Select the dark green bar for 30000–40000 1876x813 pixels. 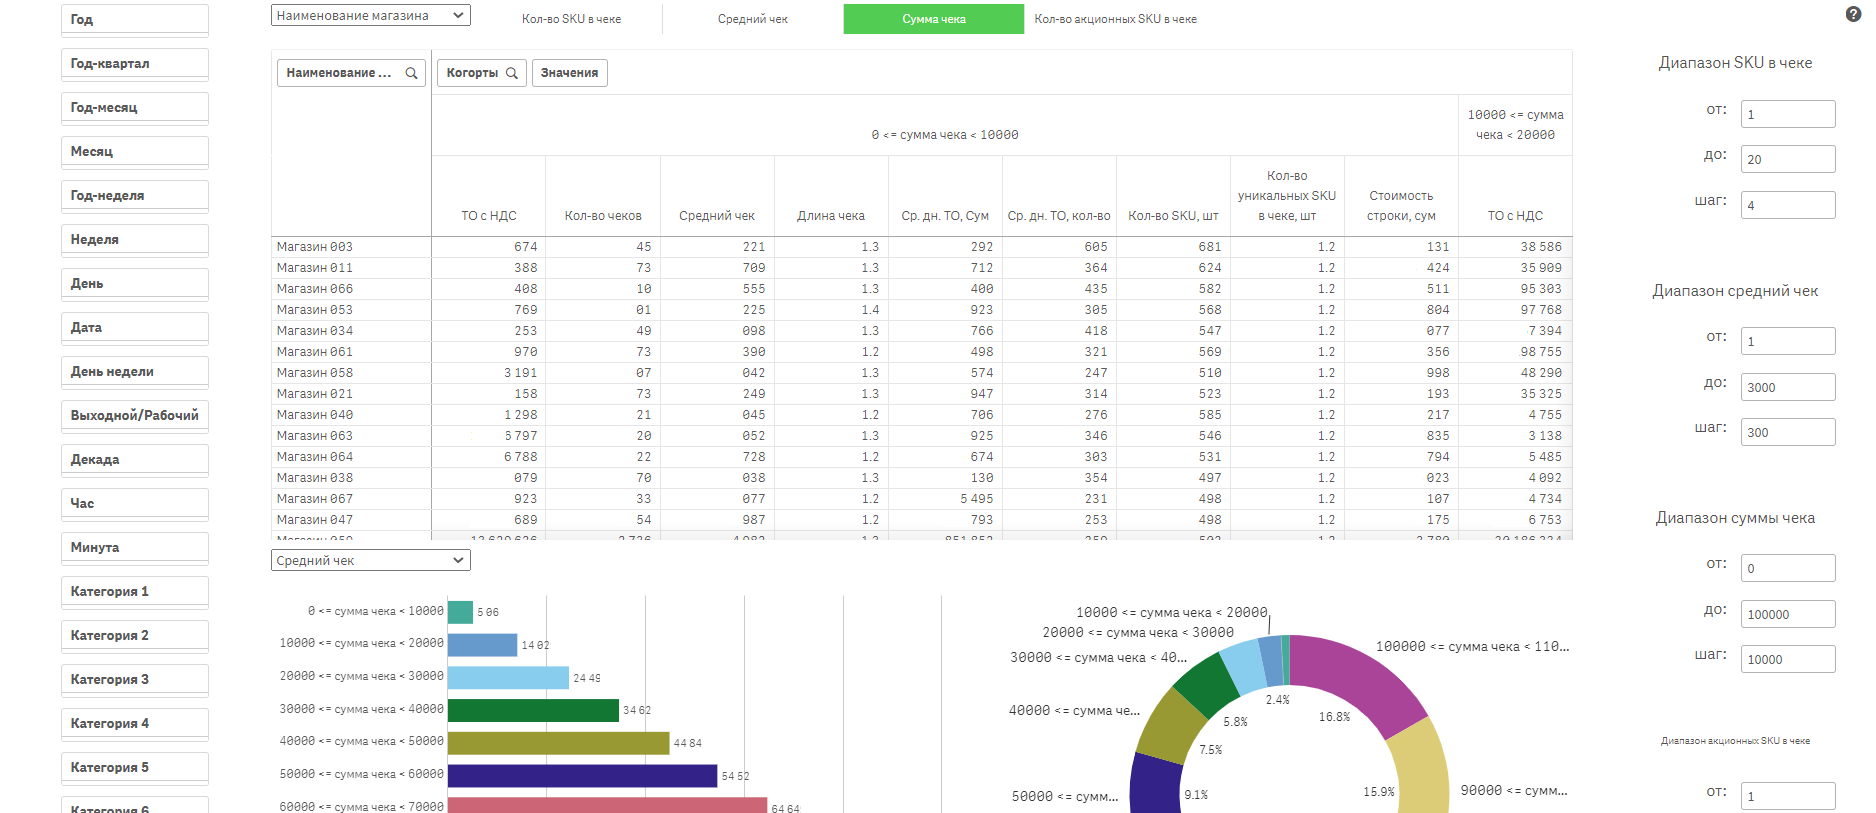pos(533,710)
